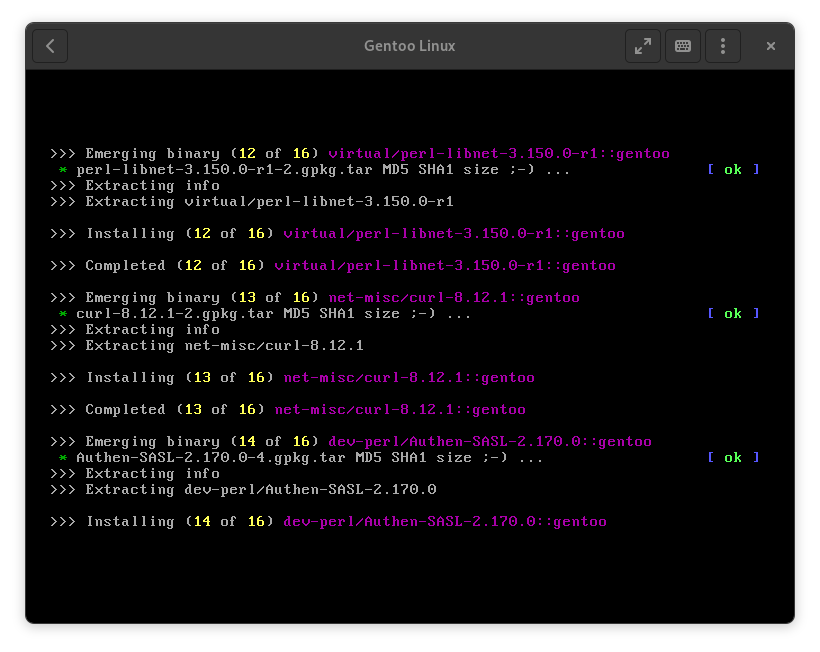The width and height of the screenshot is (820, 652).
Task: Click Installing (14 of 16) Authen-SASL line
Action: pyautogui.click(x=328, y=522)
